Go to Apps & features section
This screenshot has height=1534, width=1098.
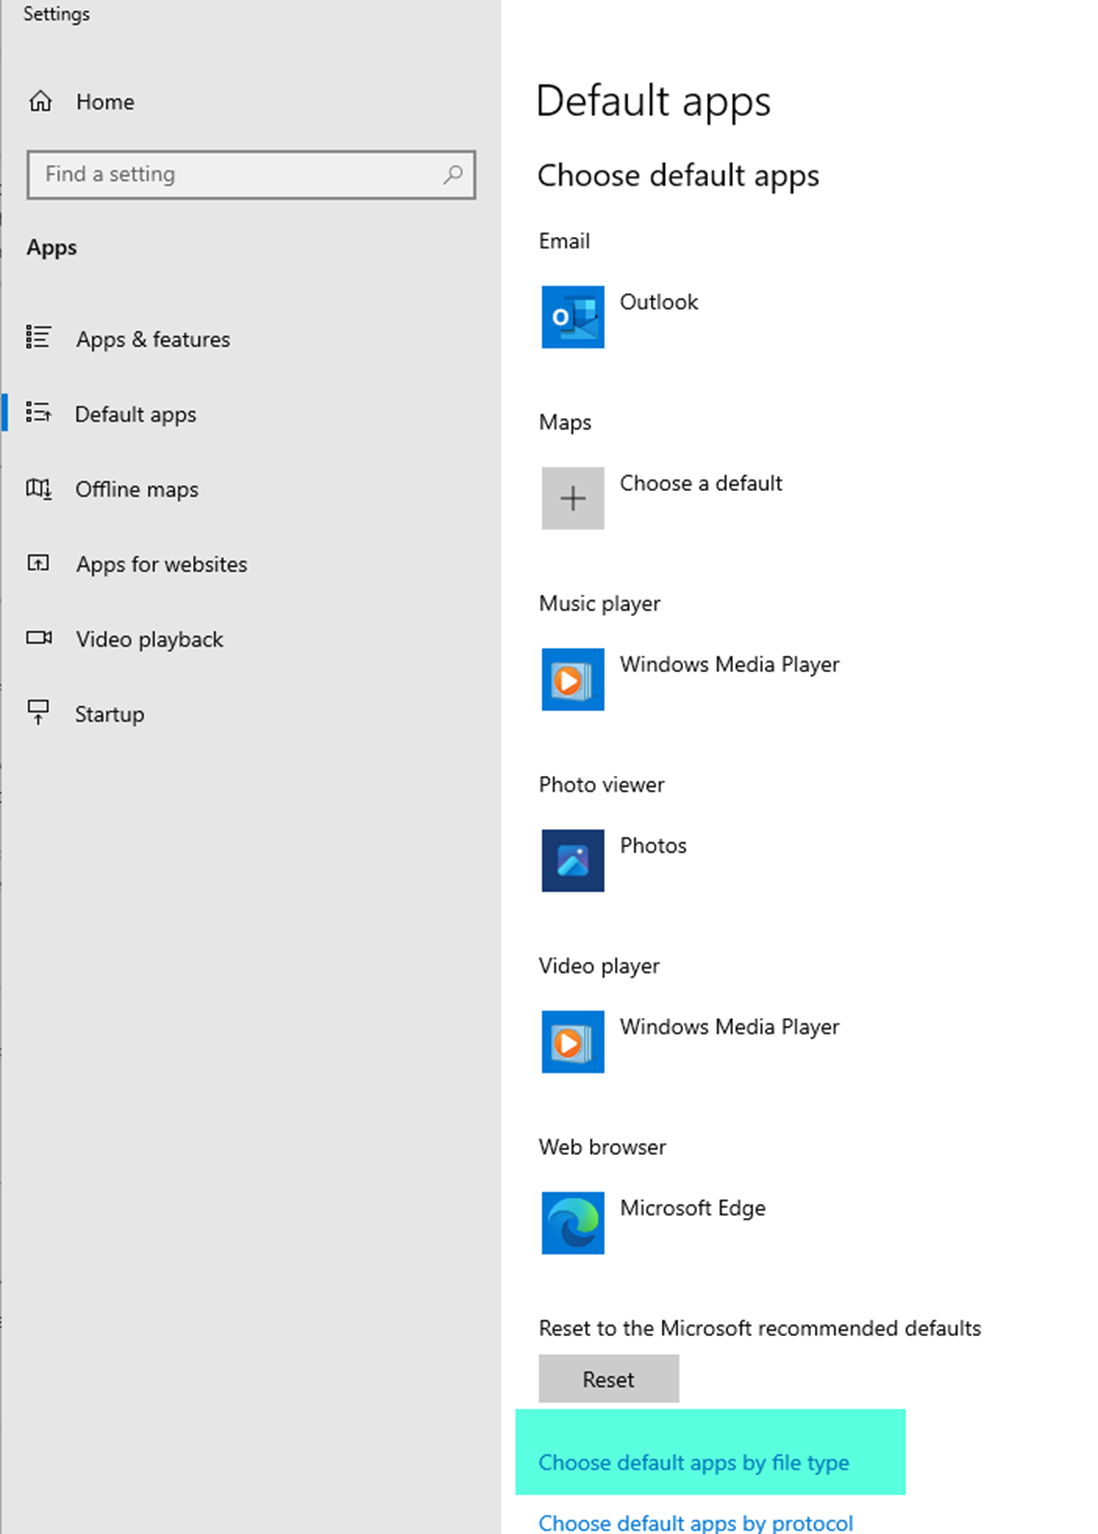(x=153, y=340)
